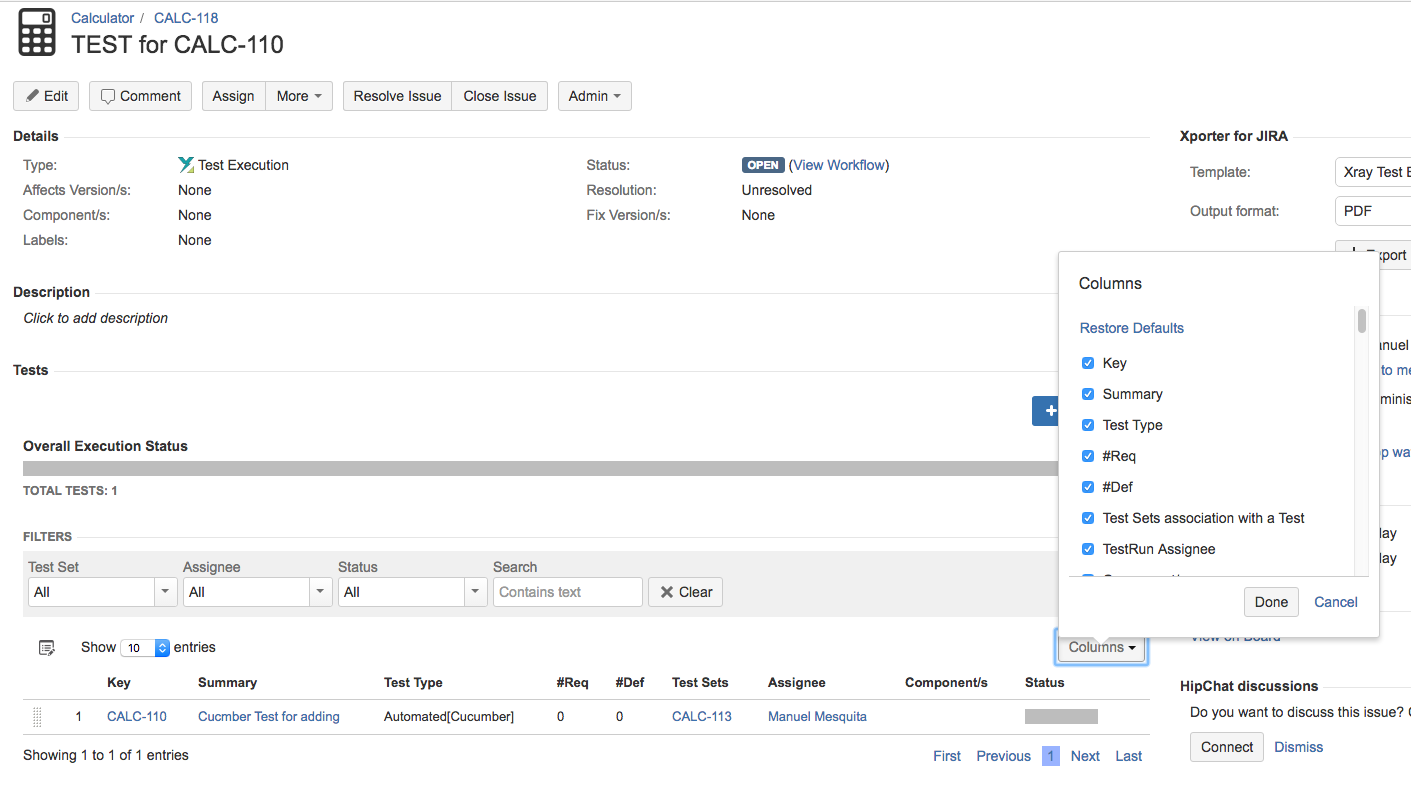
Task: Click the Assign button
Action: (x=234, y=96)
